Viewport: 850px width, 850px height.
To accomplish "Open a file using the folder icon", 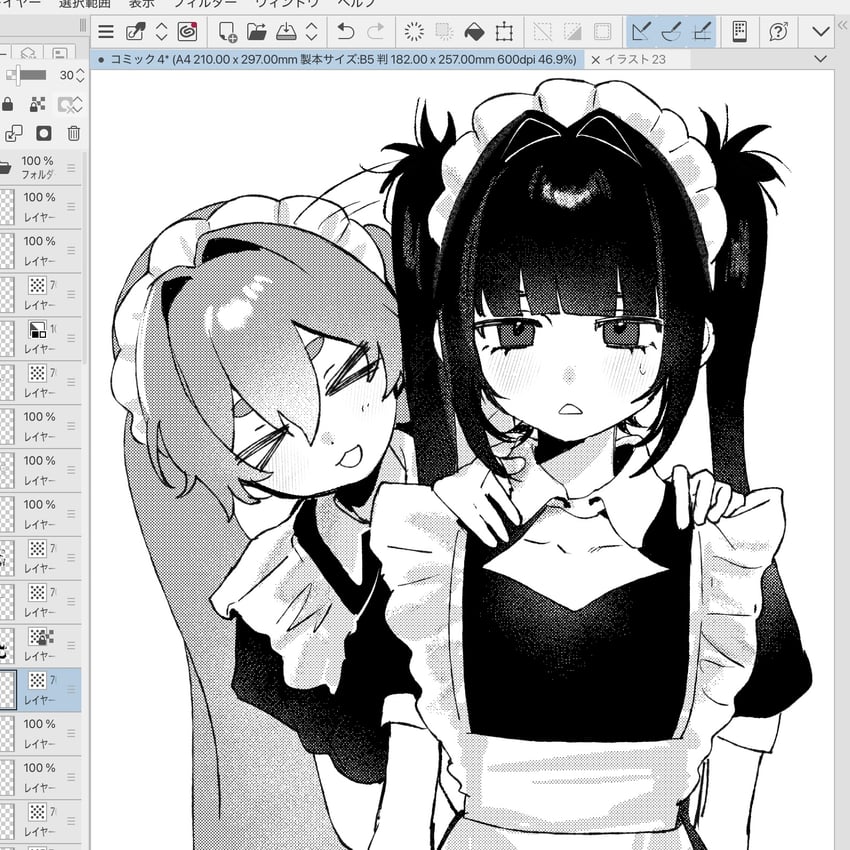I will click(x=256, y=31).
